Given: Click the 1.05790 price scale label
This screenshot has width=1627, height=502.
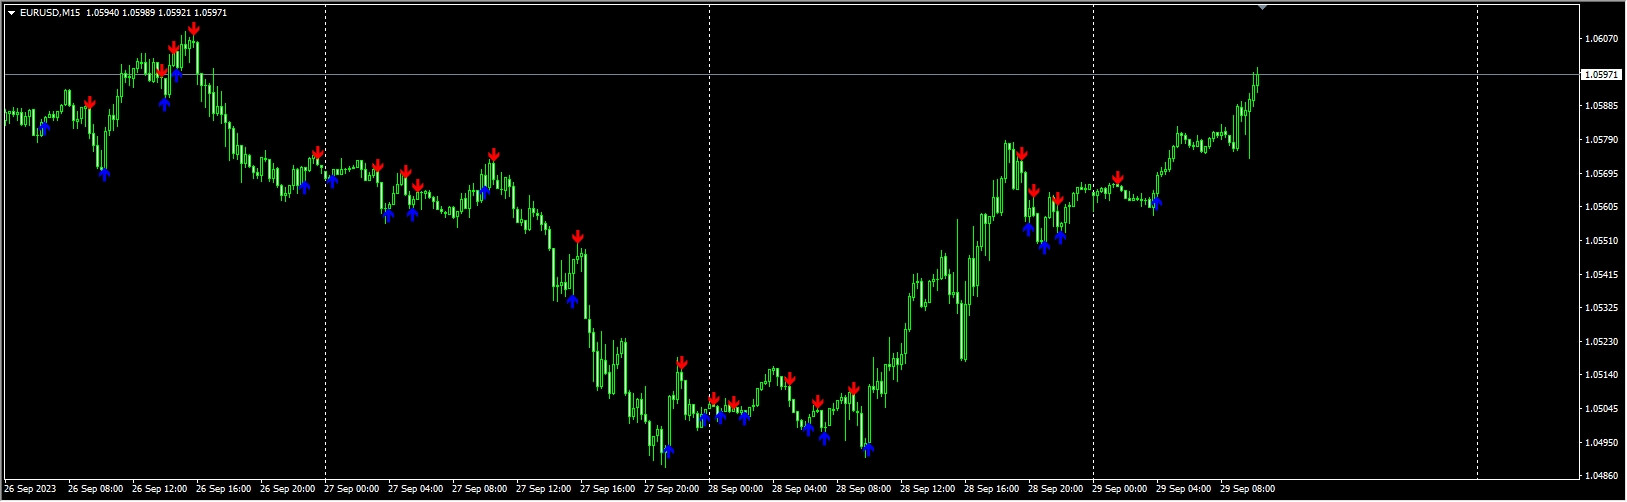Looking at the screenshot, I should pos(1601,140).
